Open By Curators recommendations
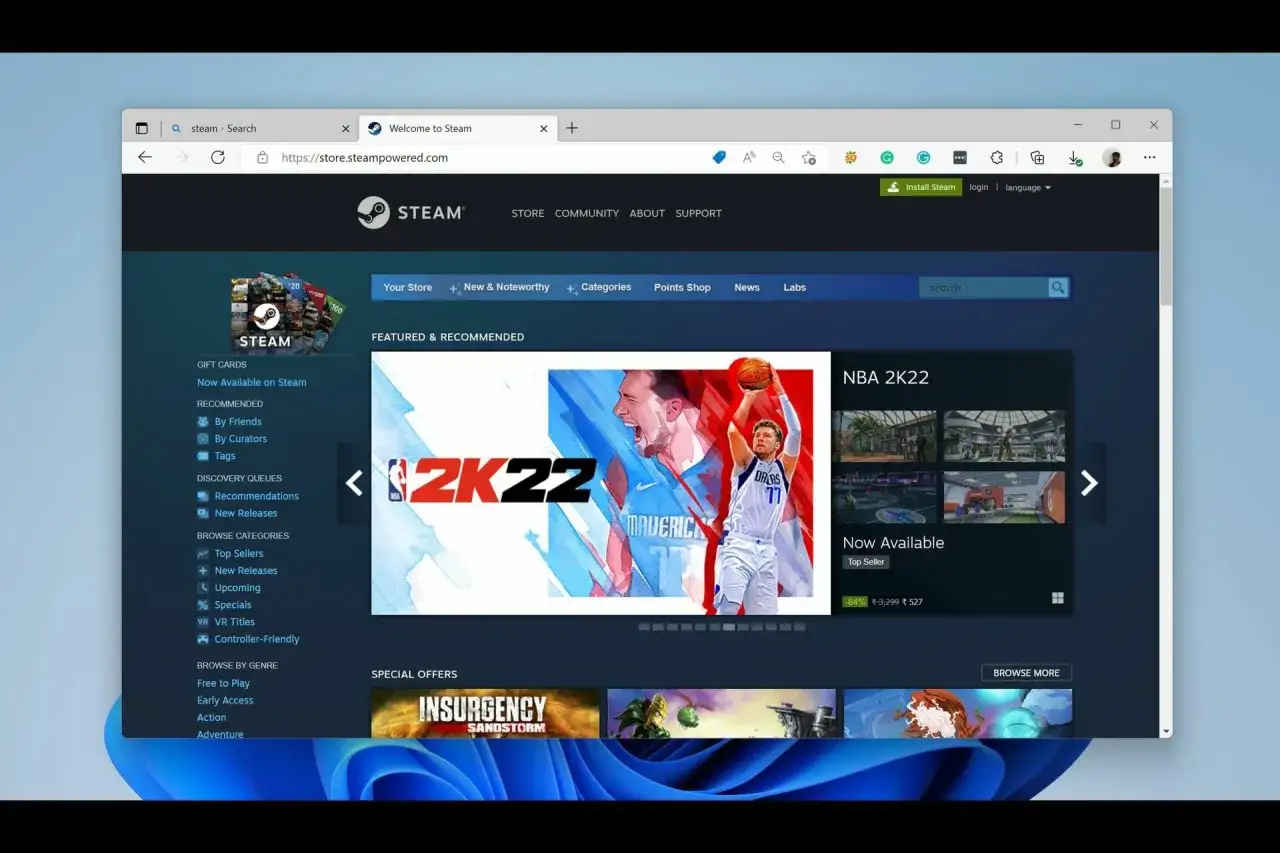This screenshot has height=853, width=1280. [240, 439]
